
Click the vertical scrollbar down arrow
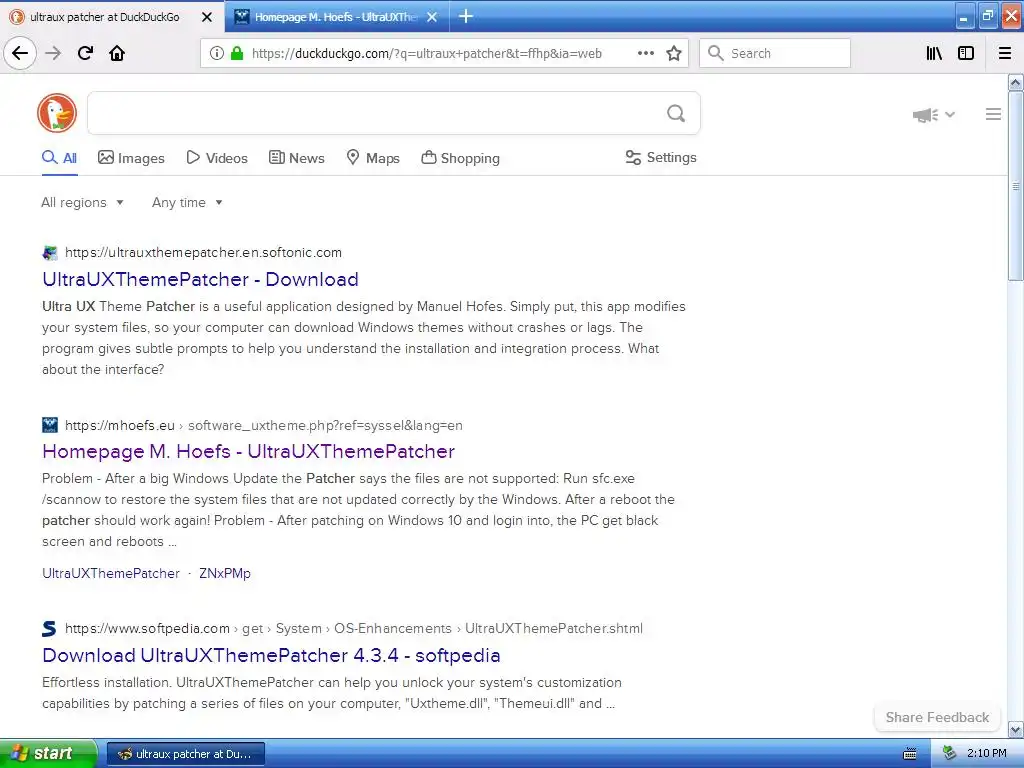pyautogui.click(x=1016, y=729)
